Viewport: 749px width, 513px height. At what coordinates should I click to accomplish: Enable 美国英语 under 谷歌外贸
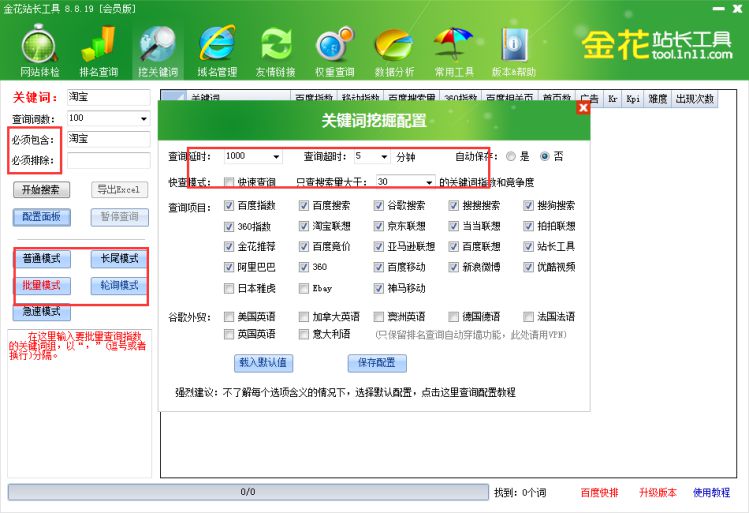pyautogui.click(x=229, y=317)
